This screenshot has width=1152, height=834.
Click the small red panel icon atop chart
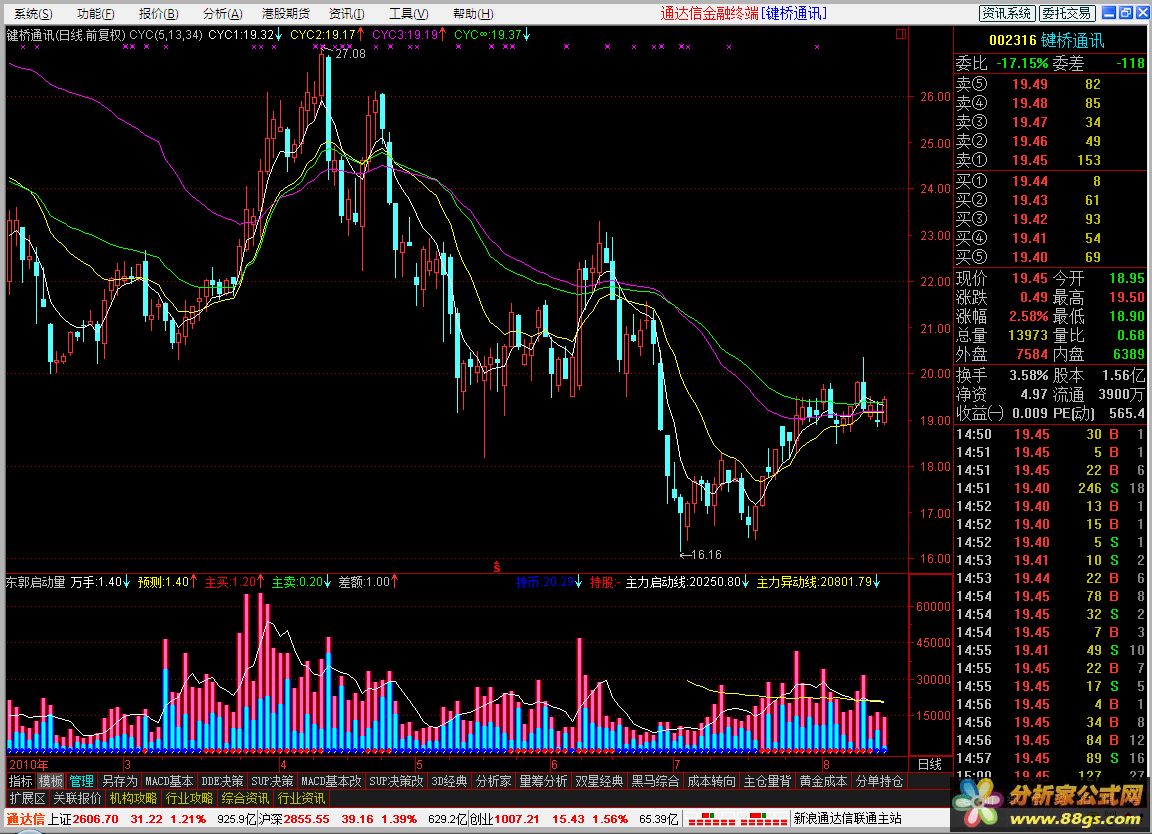[901, 34]
